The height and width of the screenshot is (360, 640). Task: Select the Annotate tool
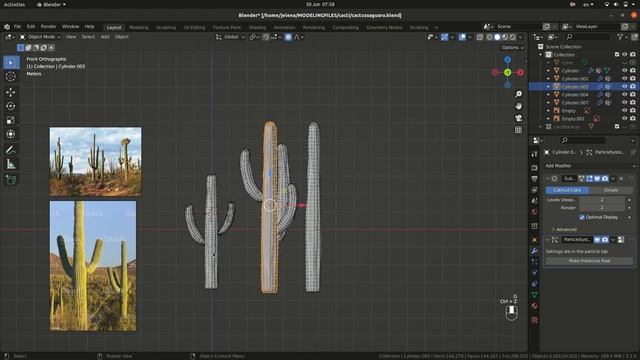point(11,150)
